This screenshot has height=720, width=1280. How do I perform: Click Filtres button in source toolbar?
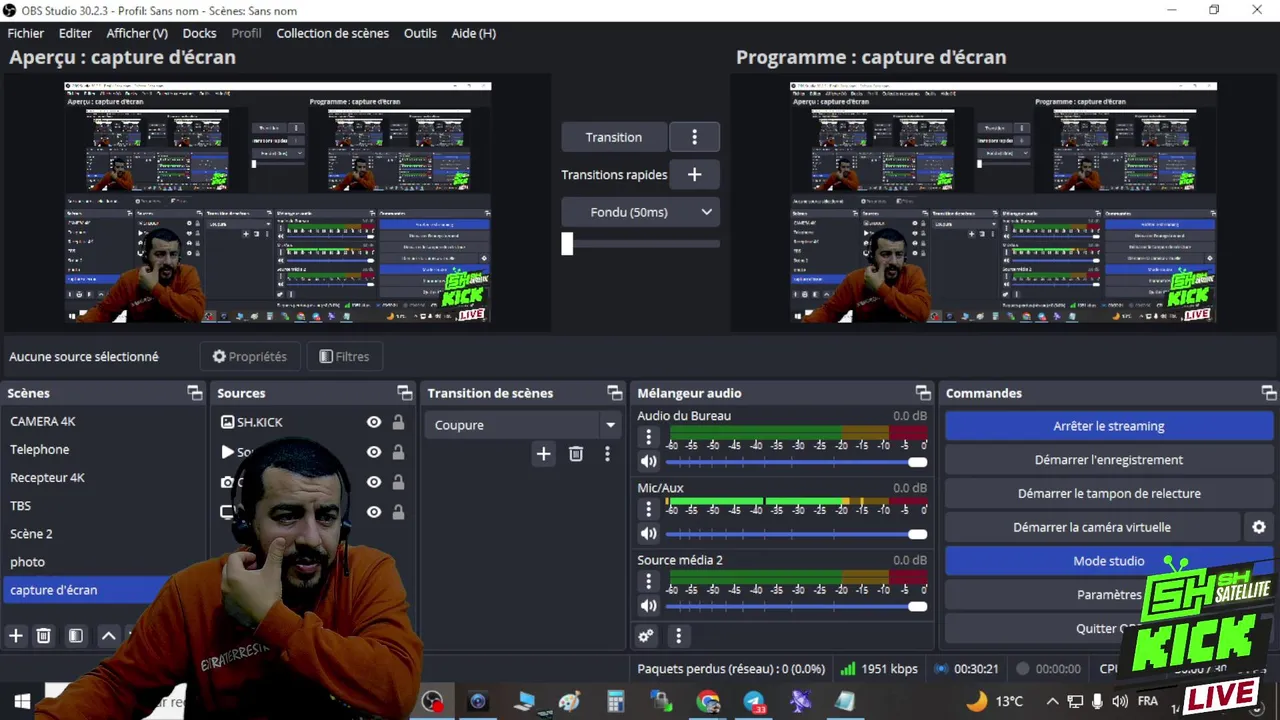344,356
